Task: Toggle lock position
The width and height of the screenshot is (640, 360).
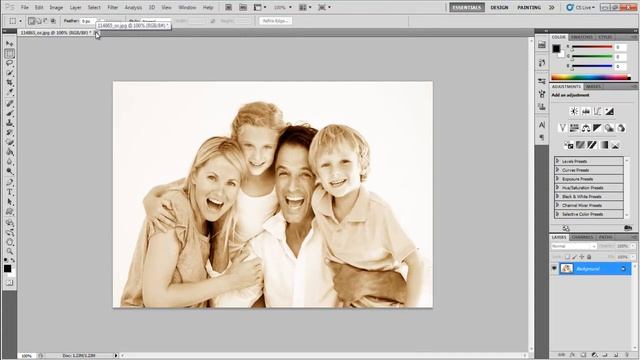Action: tap(582, 257)
